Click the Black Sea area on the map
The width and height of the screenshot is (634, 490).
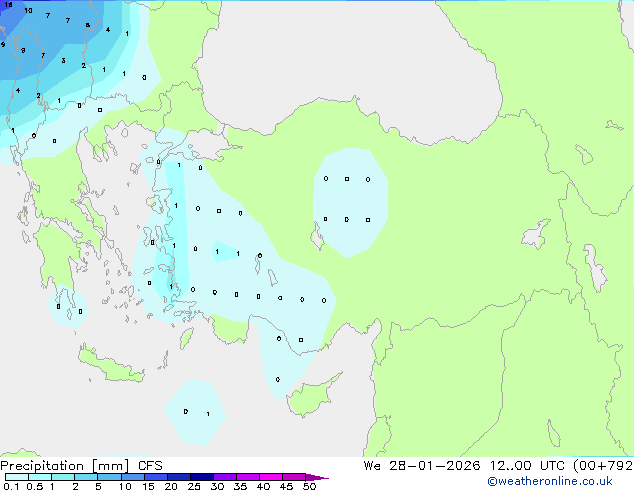click(348, 61)
